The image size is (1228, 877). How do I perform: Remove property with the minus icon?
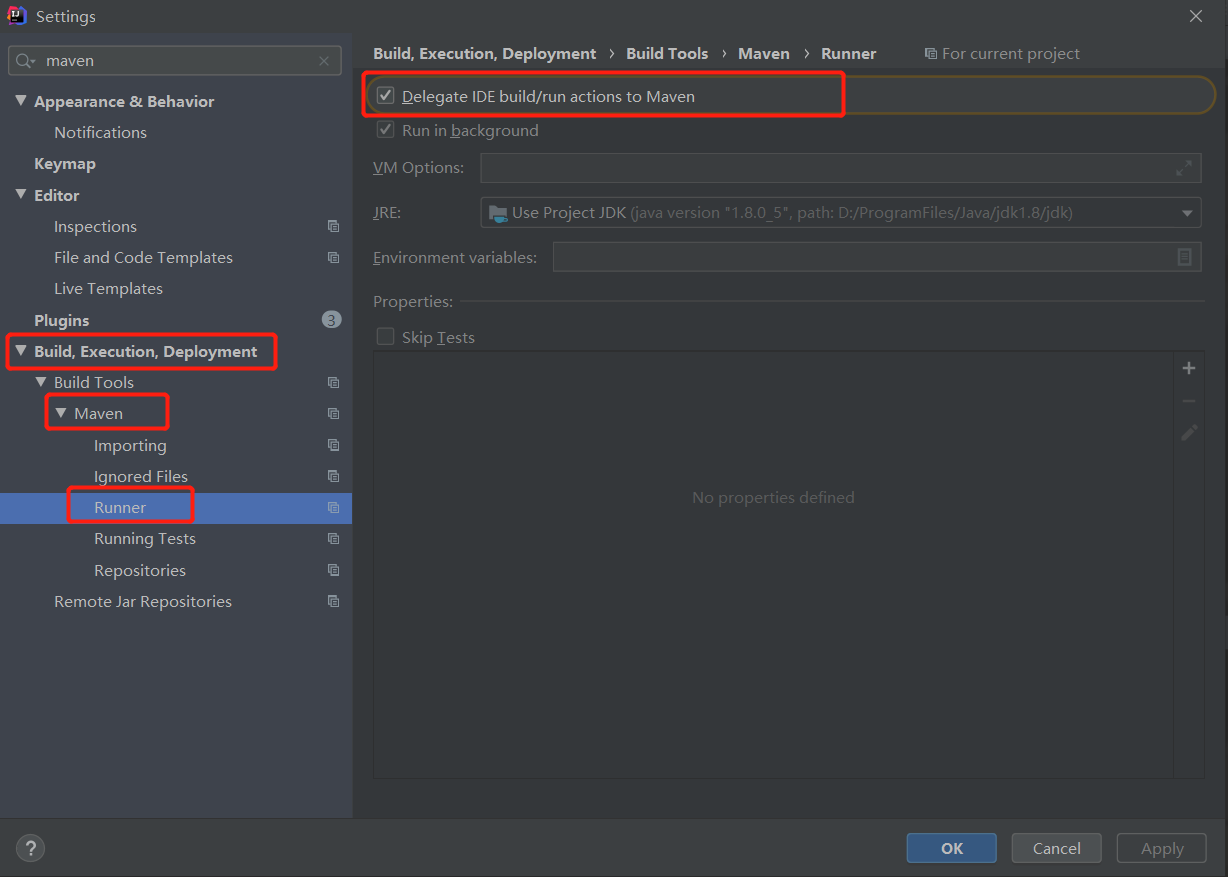point(1189,401)
